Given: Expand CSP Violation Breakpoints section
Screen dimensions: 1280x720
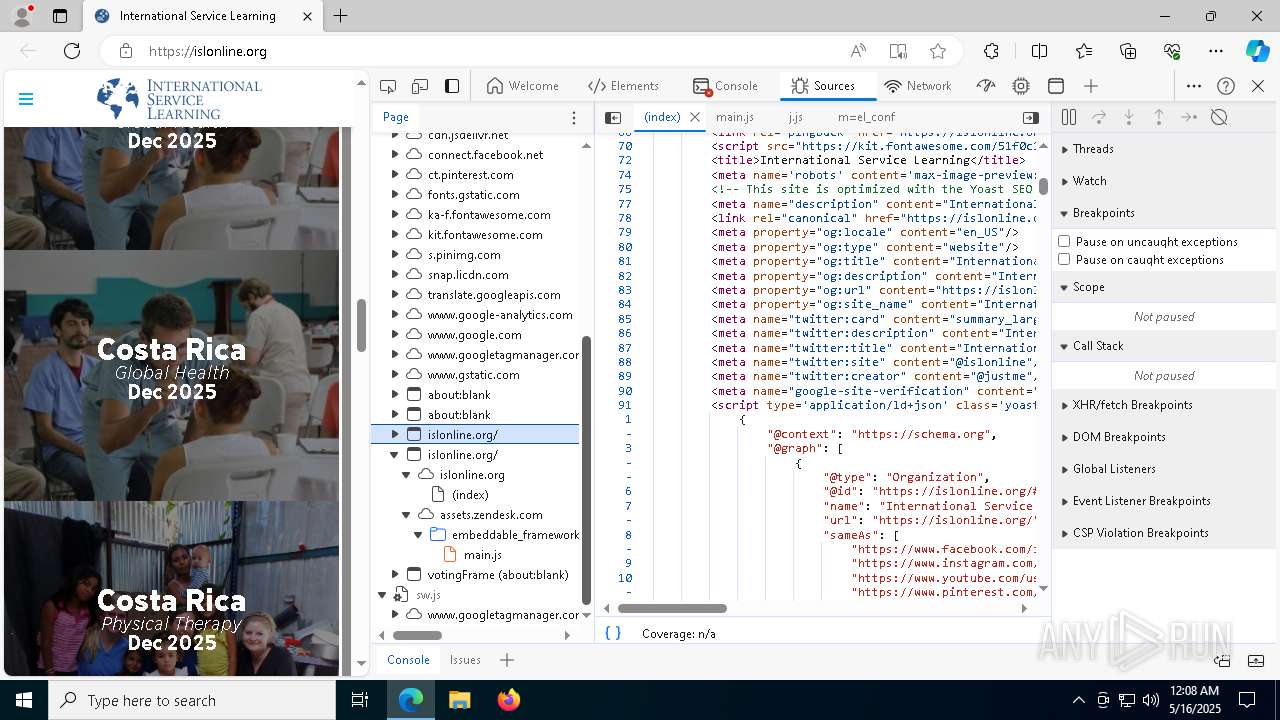Looking at the screenshot, I should pos(1165,533).
